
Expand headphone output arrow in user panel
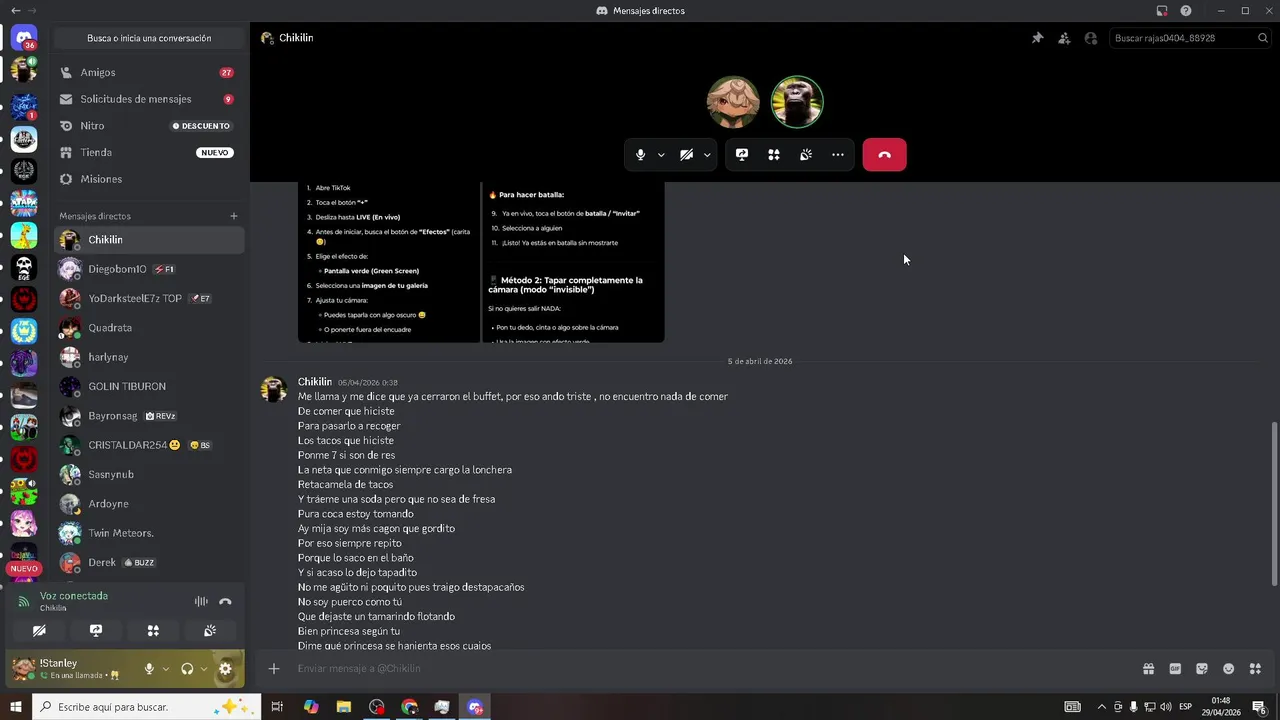[204, 669]
